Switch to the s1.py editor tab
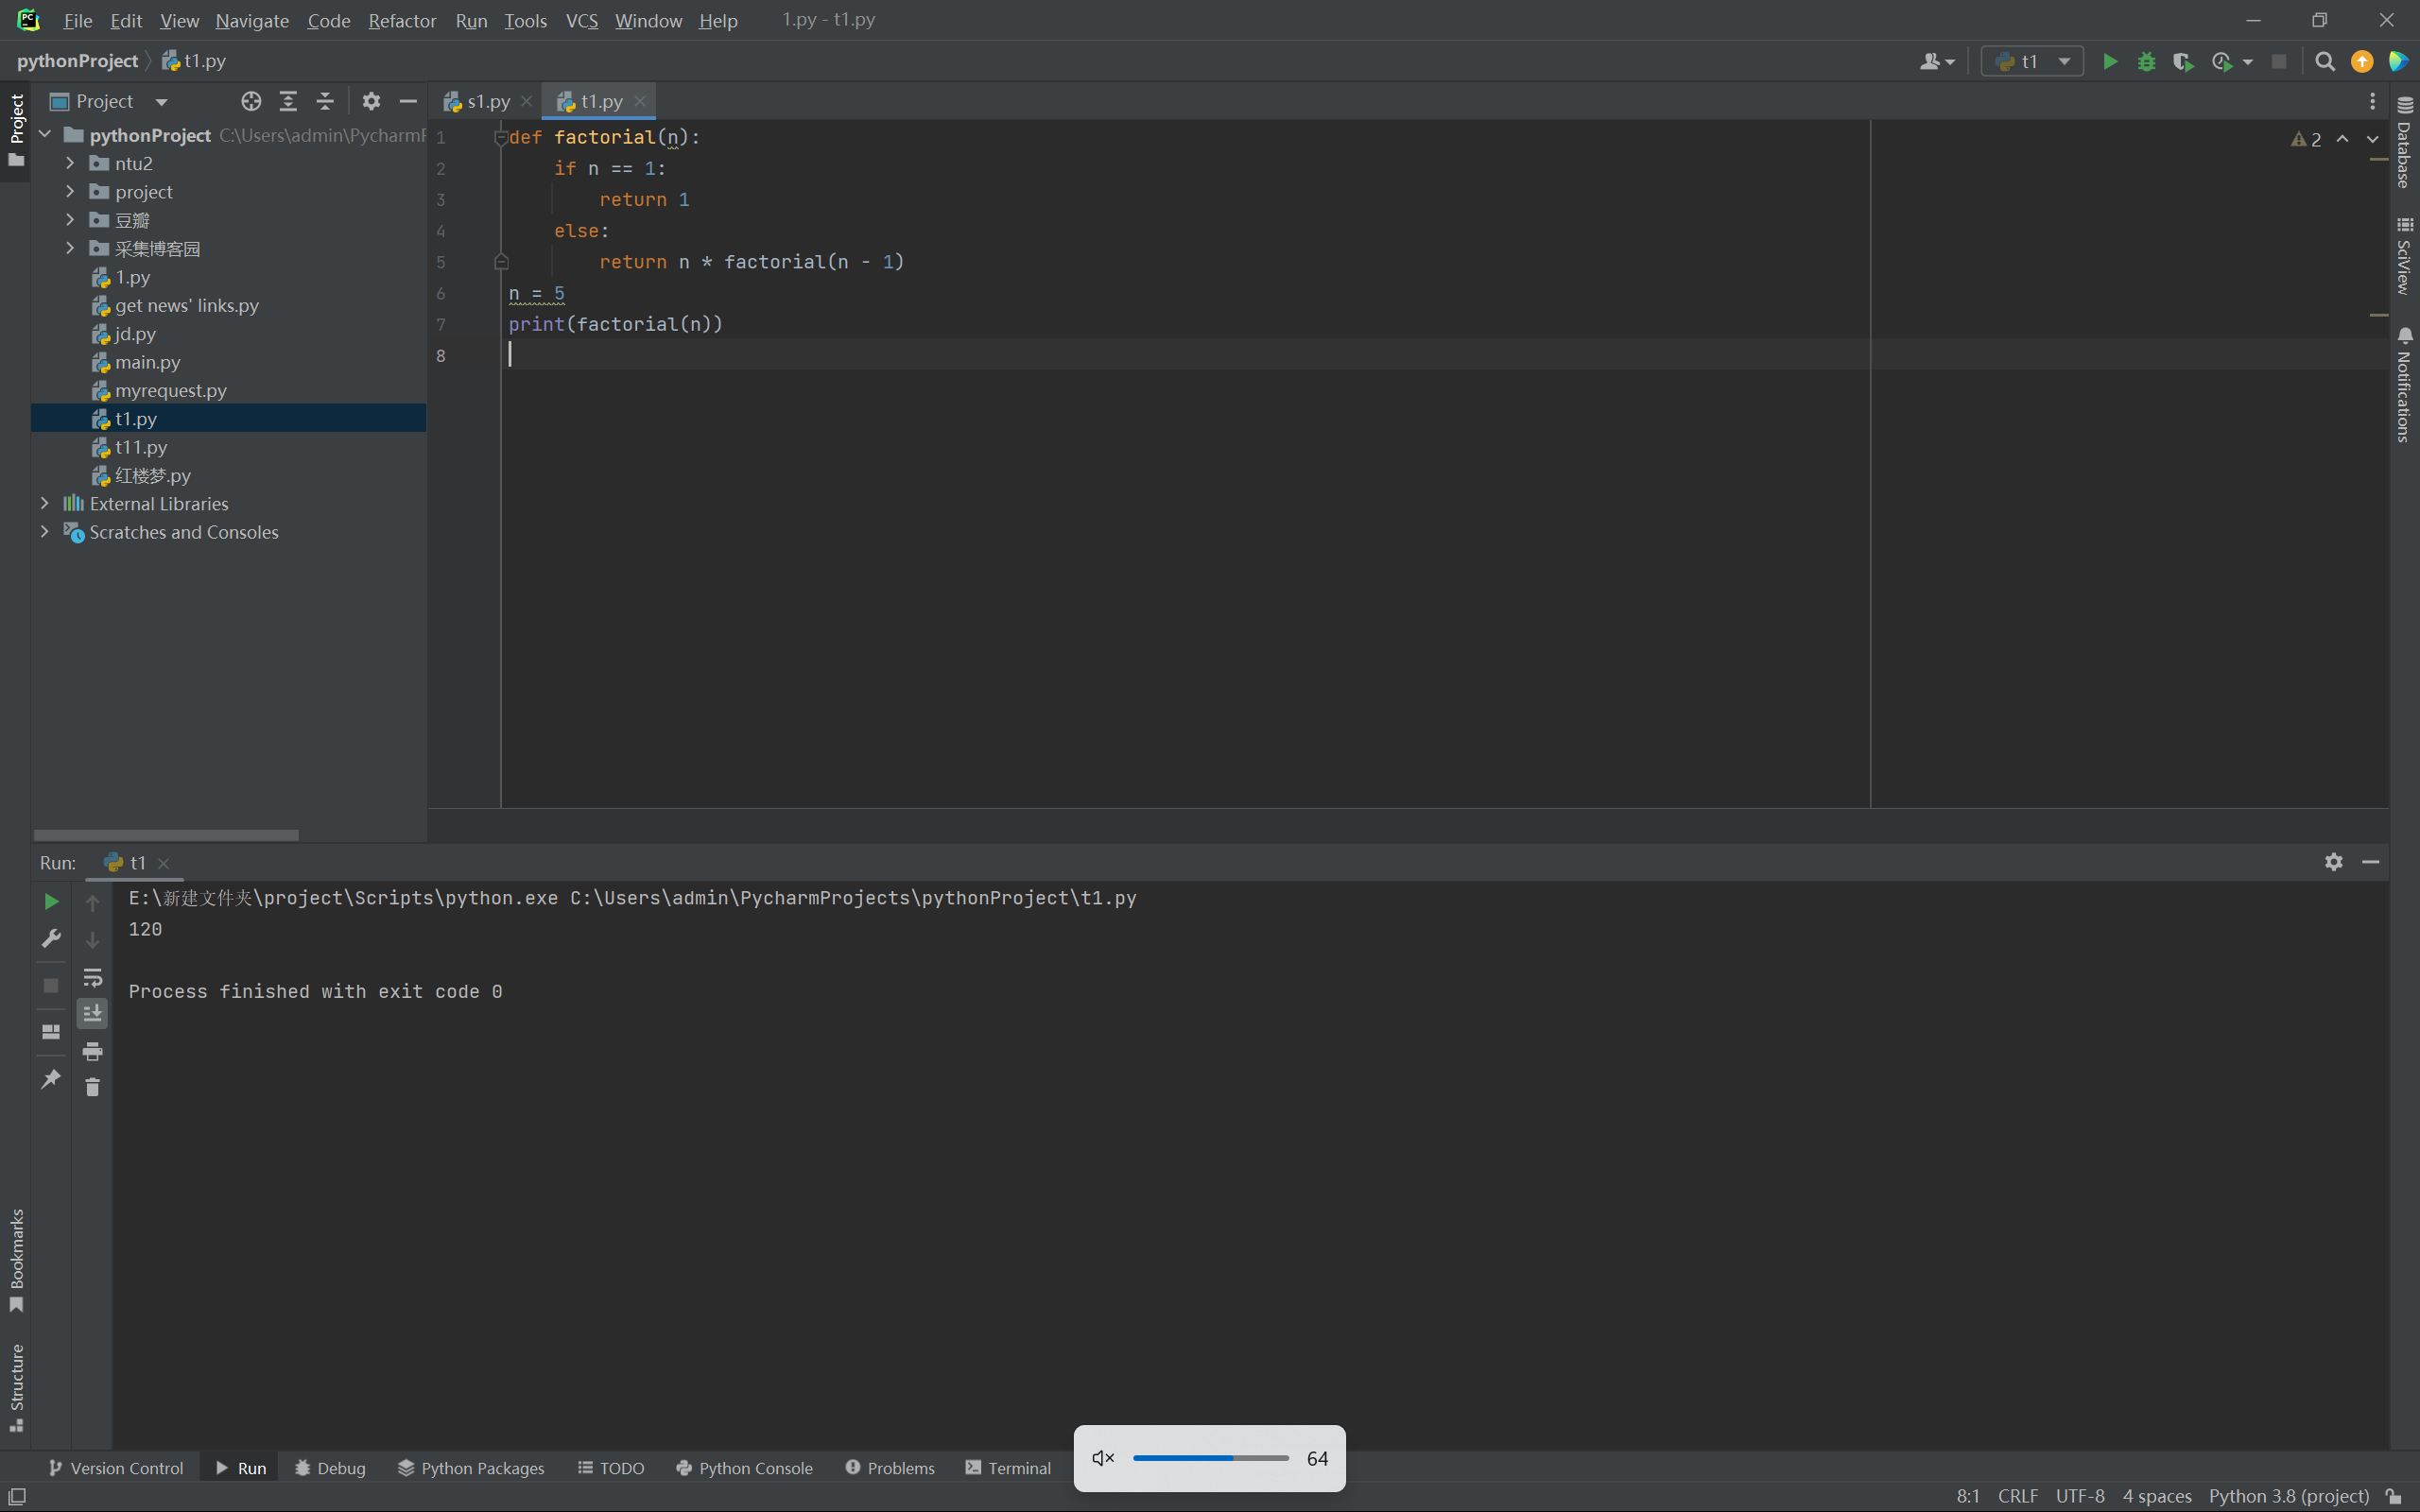 tap(488, 101)
